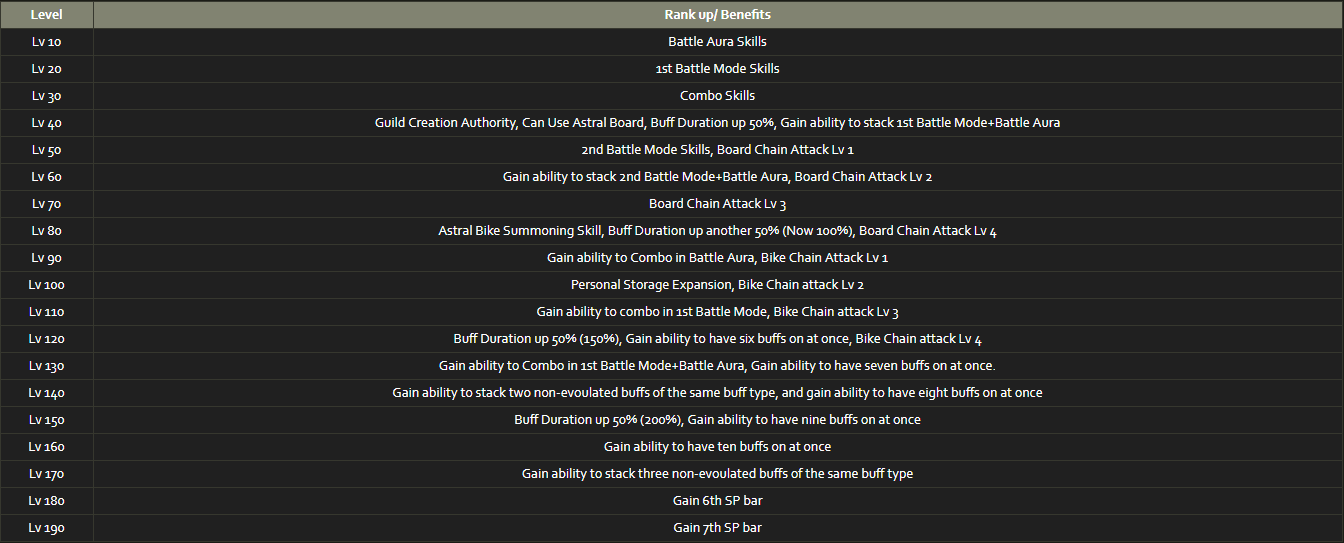The image size is (1344, 543).
Task: Click the Guild Creation Authority benefits row
Action: click(717, 123)
